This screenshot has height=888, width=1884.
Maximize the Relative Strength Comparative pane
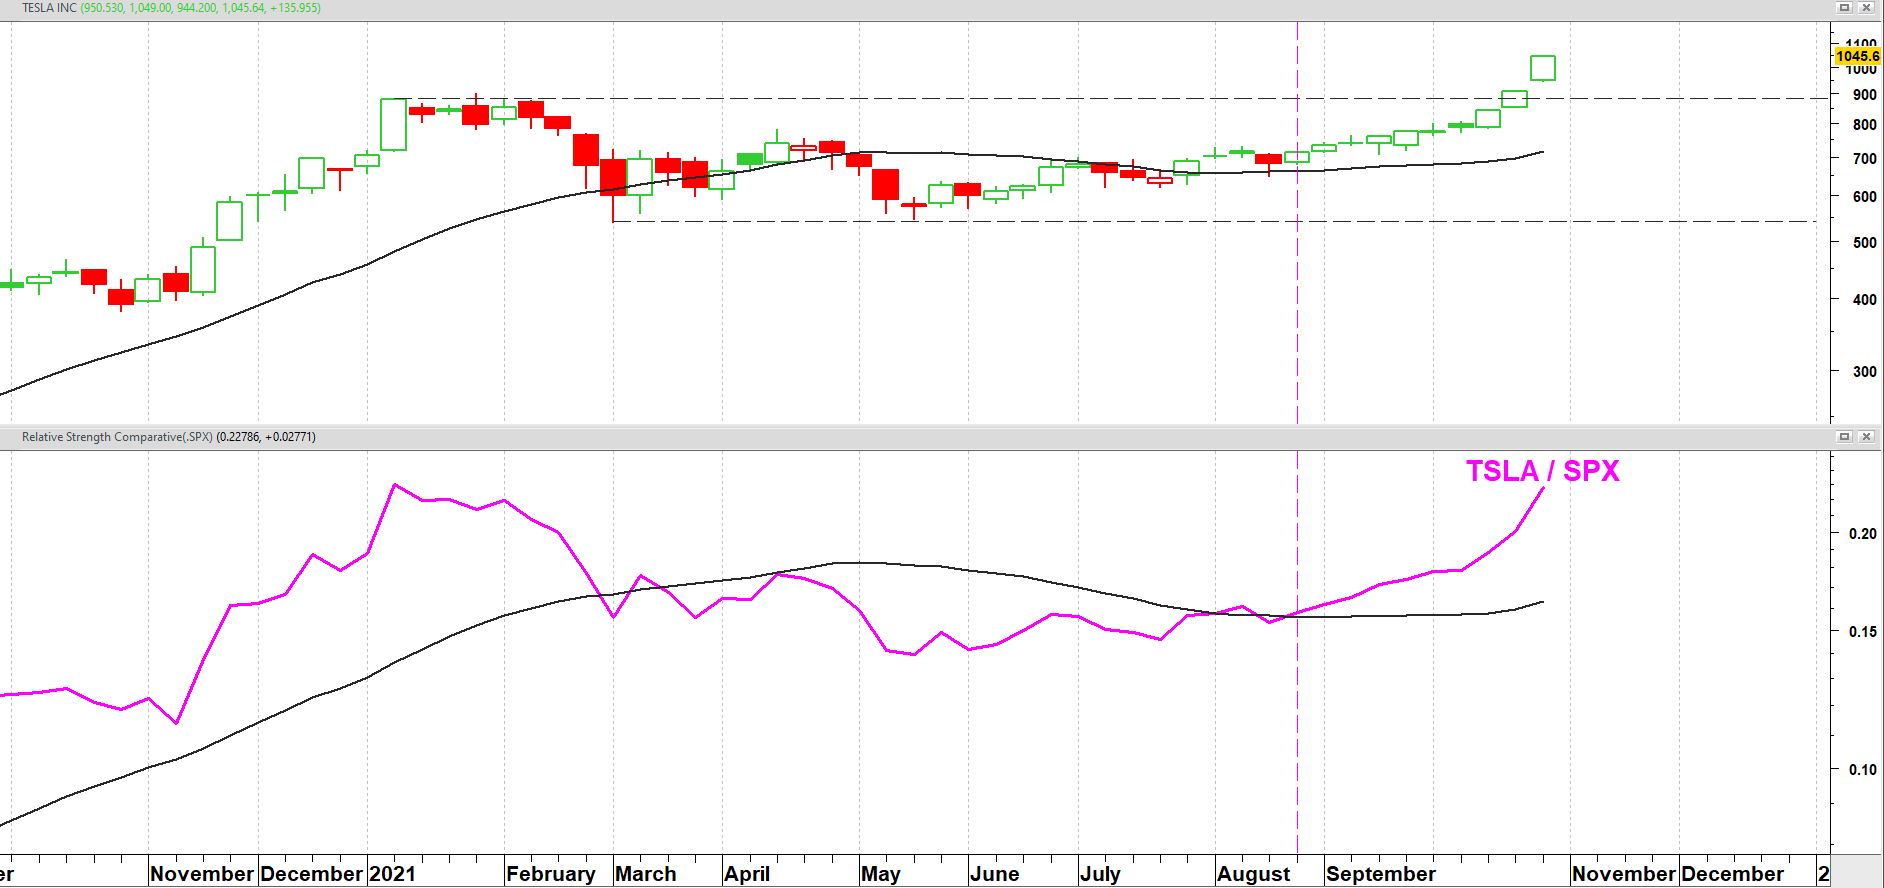point(1845,437)
